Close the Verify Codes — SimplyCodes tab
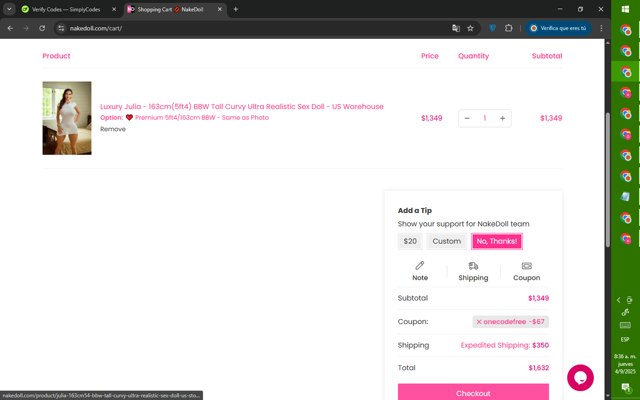The height and width of the screenshot is (400, 640). click(x=114, y=9)
